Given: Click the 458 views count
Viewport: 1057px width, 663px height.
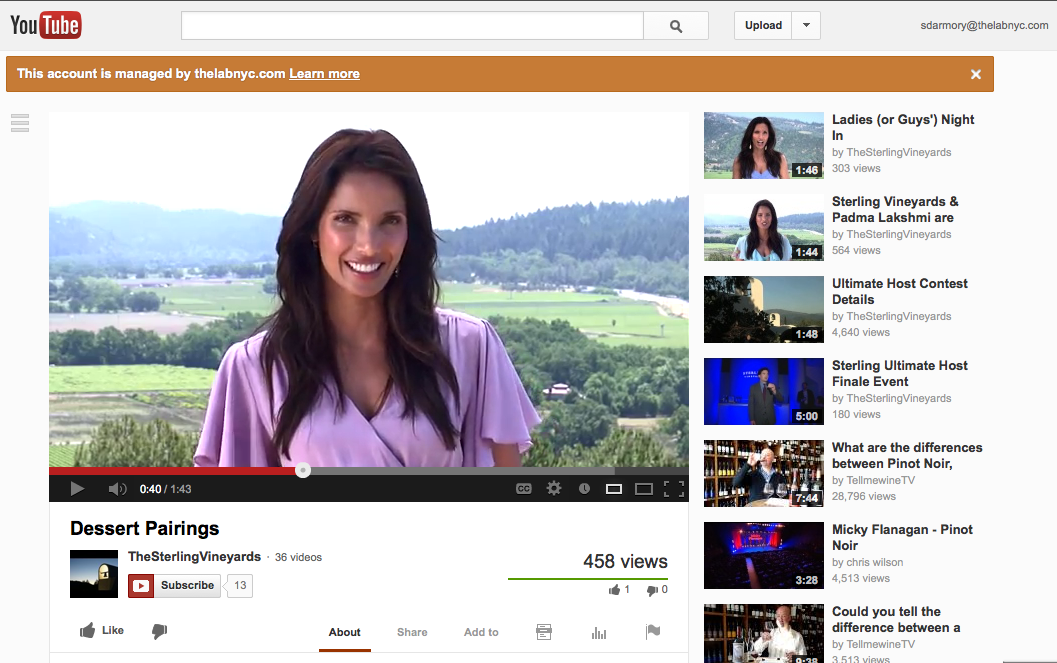Looking at the screenshot, I should [x=625, y=561].
